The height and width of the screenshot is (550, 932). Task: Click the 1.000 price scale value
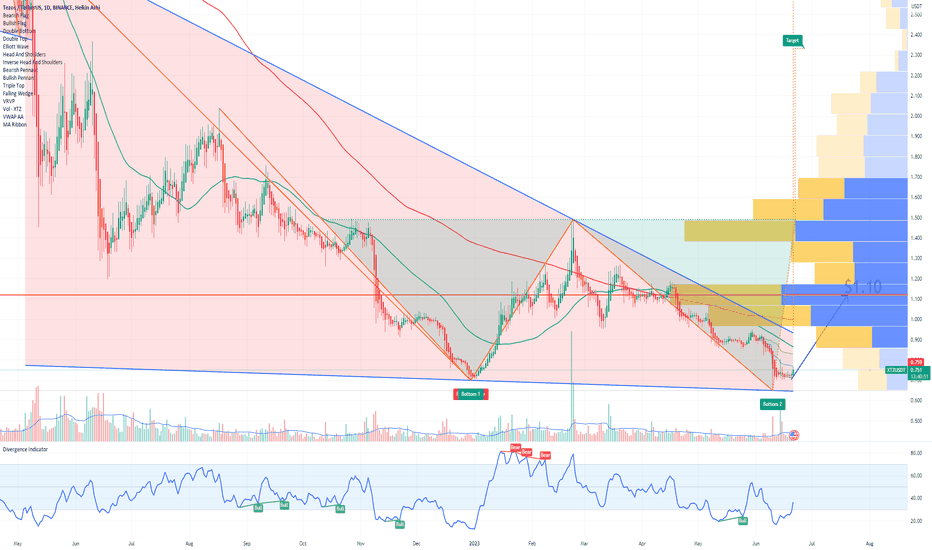click(x=916, y=319)
